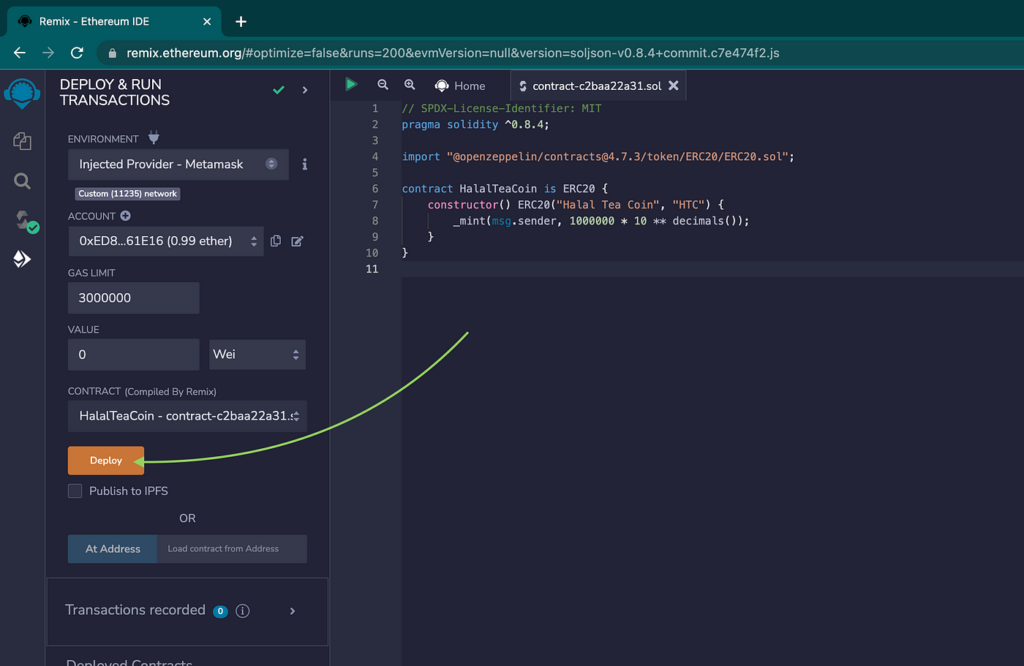Image resolution: width=1024 pixels, height=666 pixels.
Task: Click the At Address button
Action: click(112, 549)
